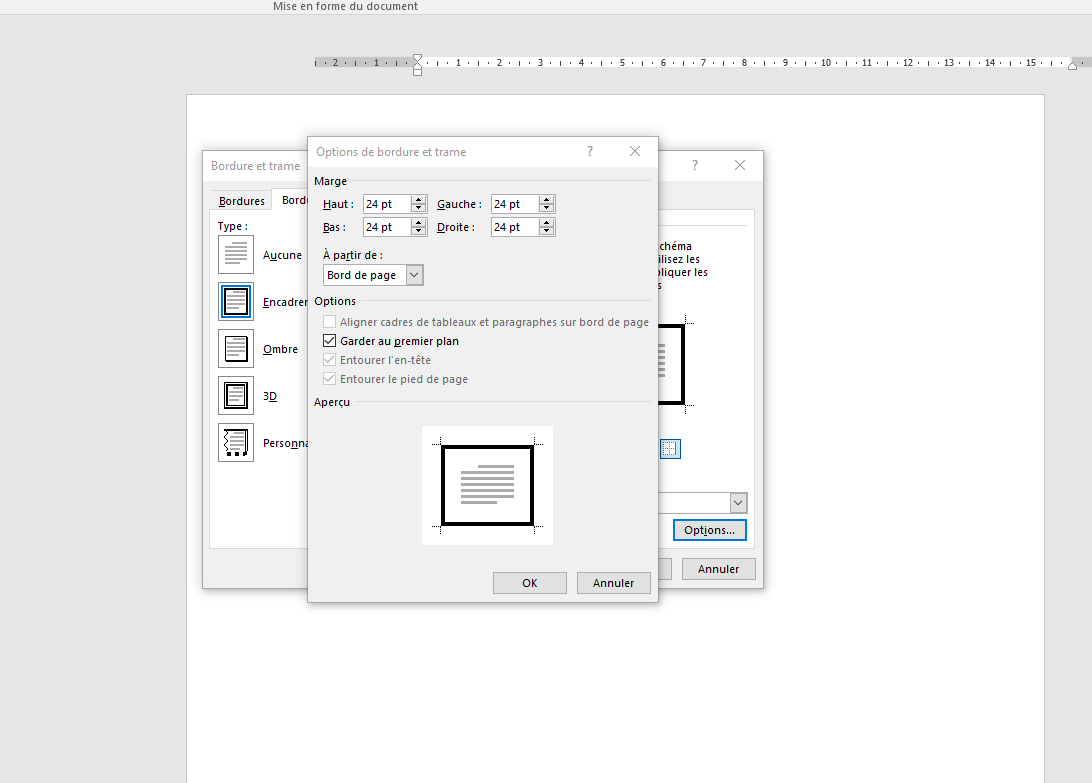Check Aligner cadres de tableaux et paragraphes
The image size is (1092, 783).
(x=329, y=322)
